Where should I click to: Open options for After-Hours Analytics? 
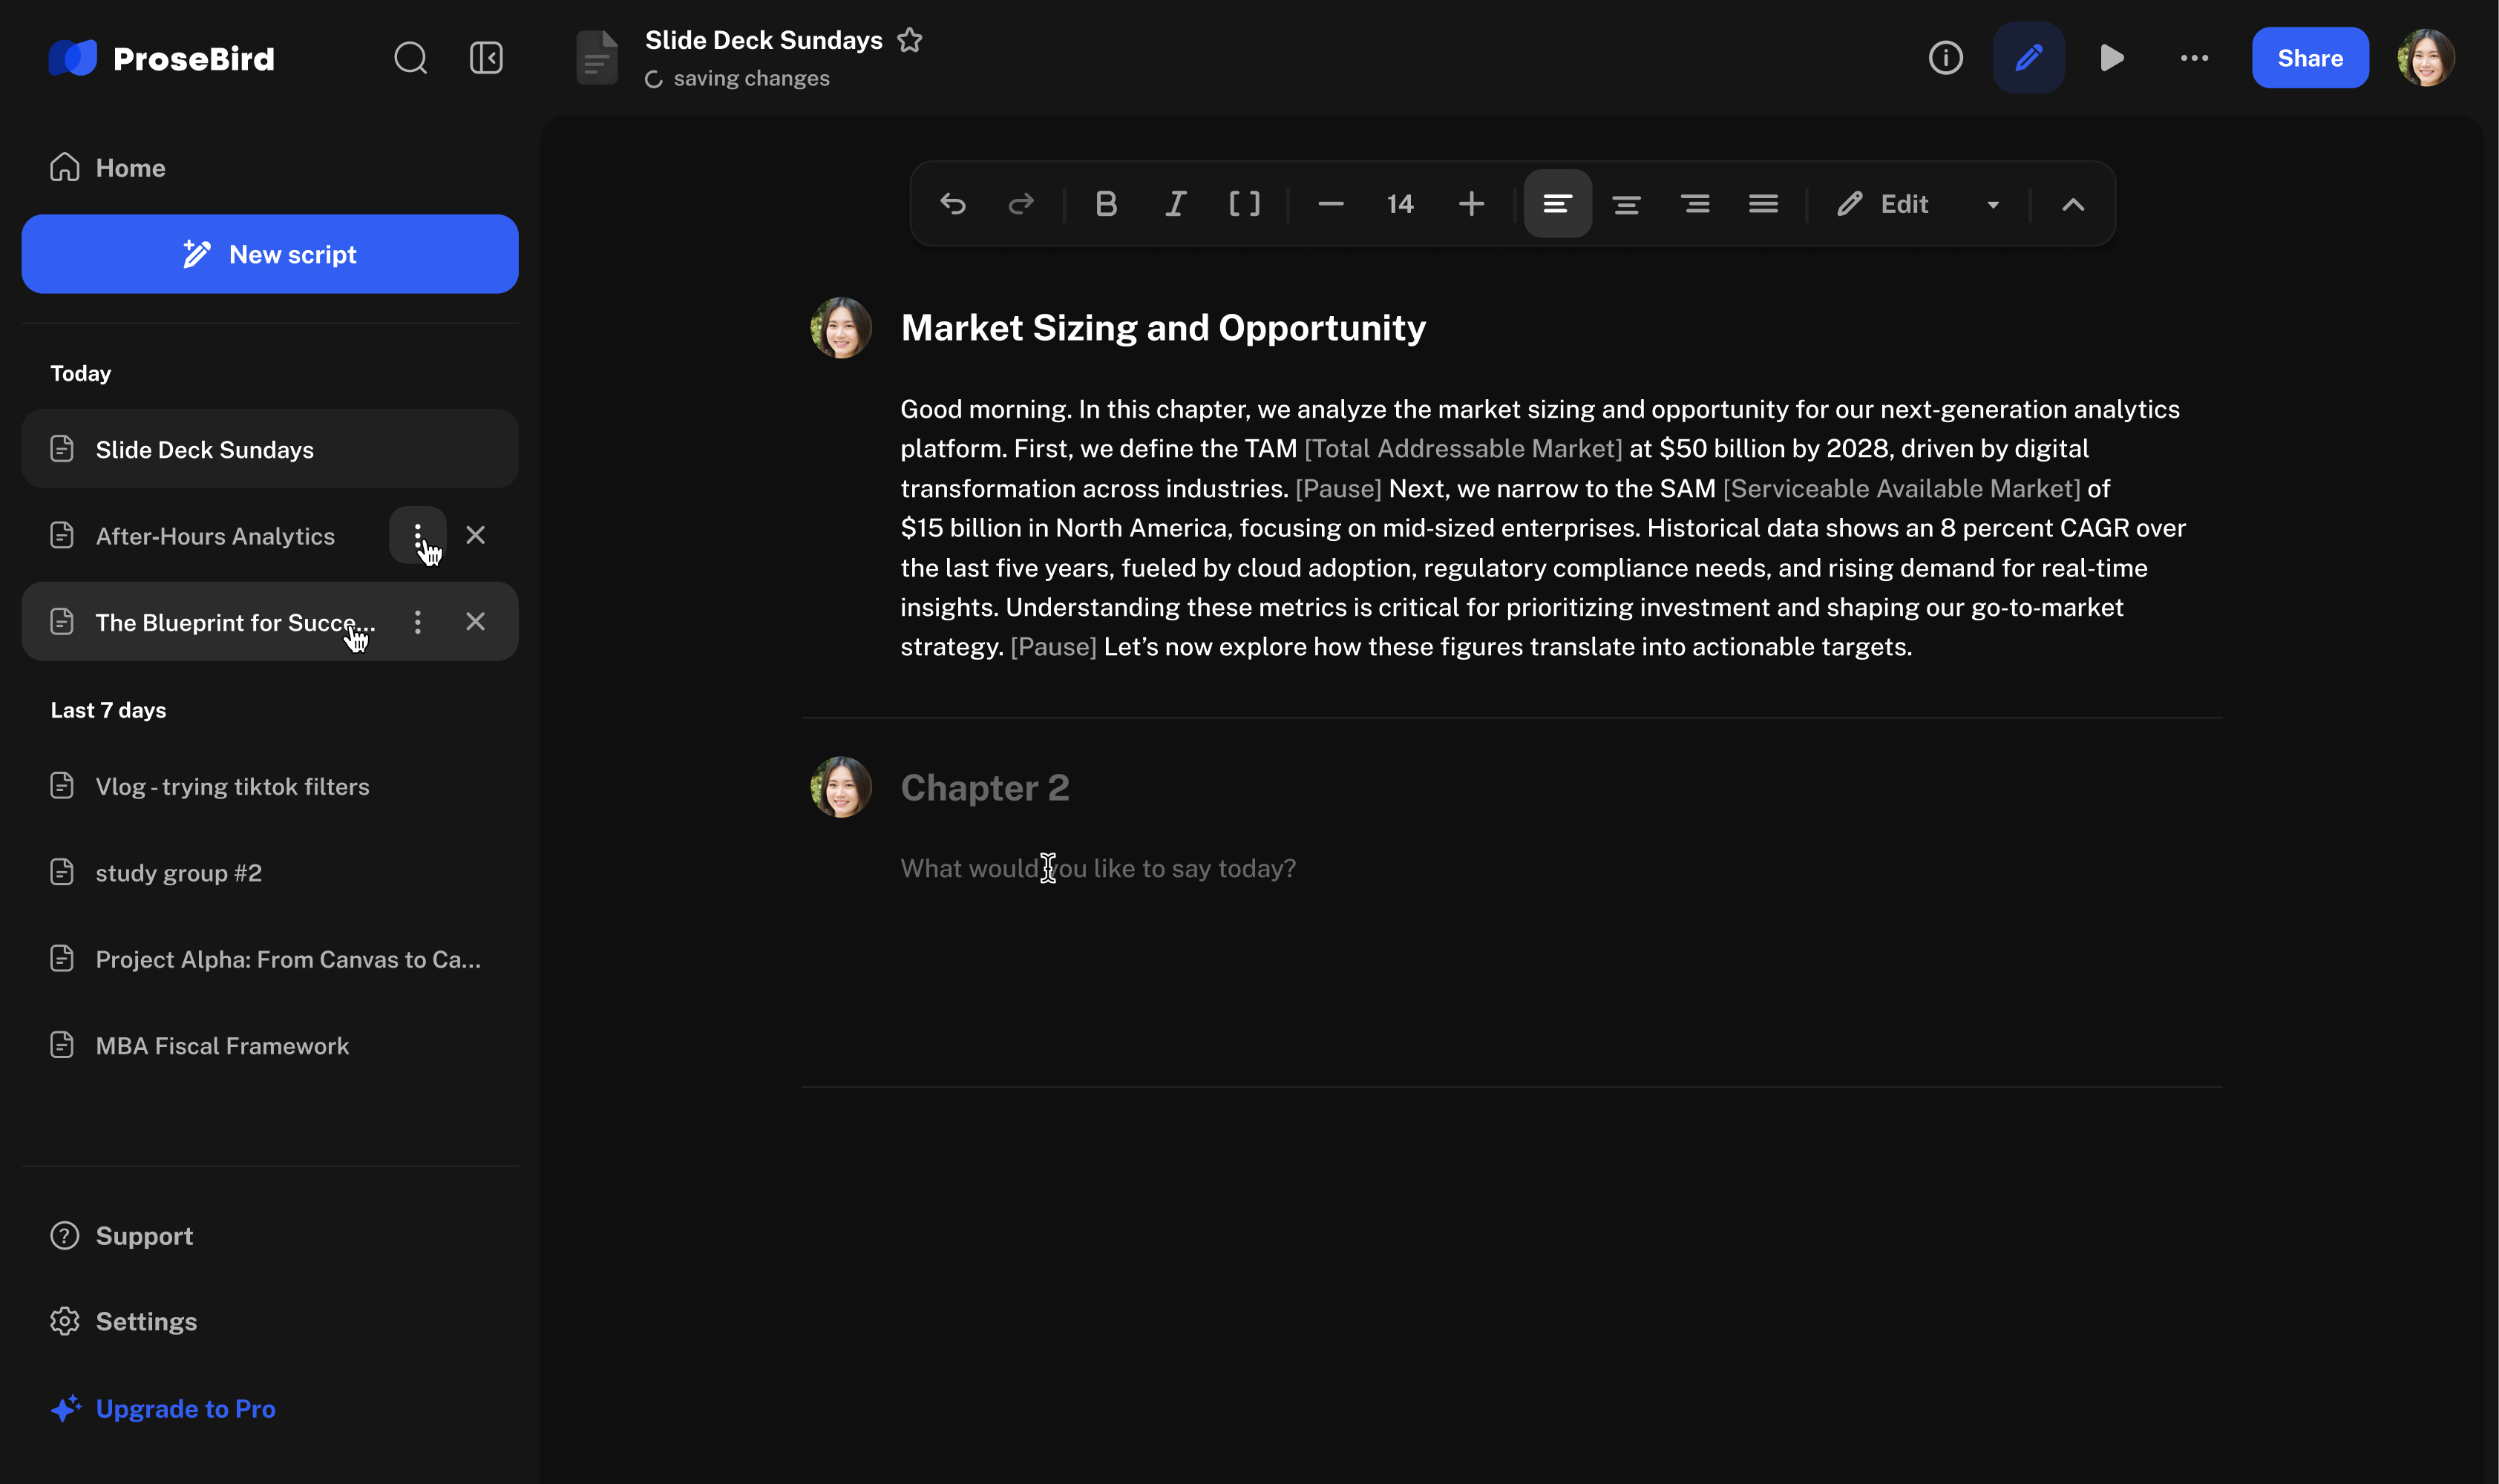point(417,536)
